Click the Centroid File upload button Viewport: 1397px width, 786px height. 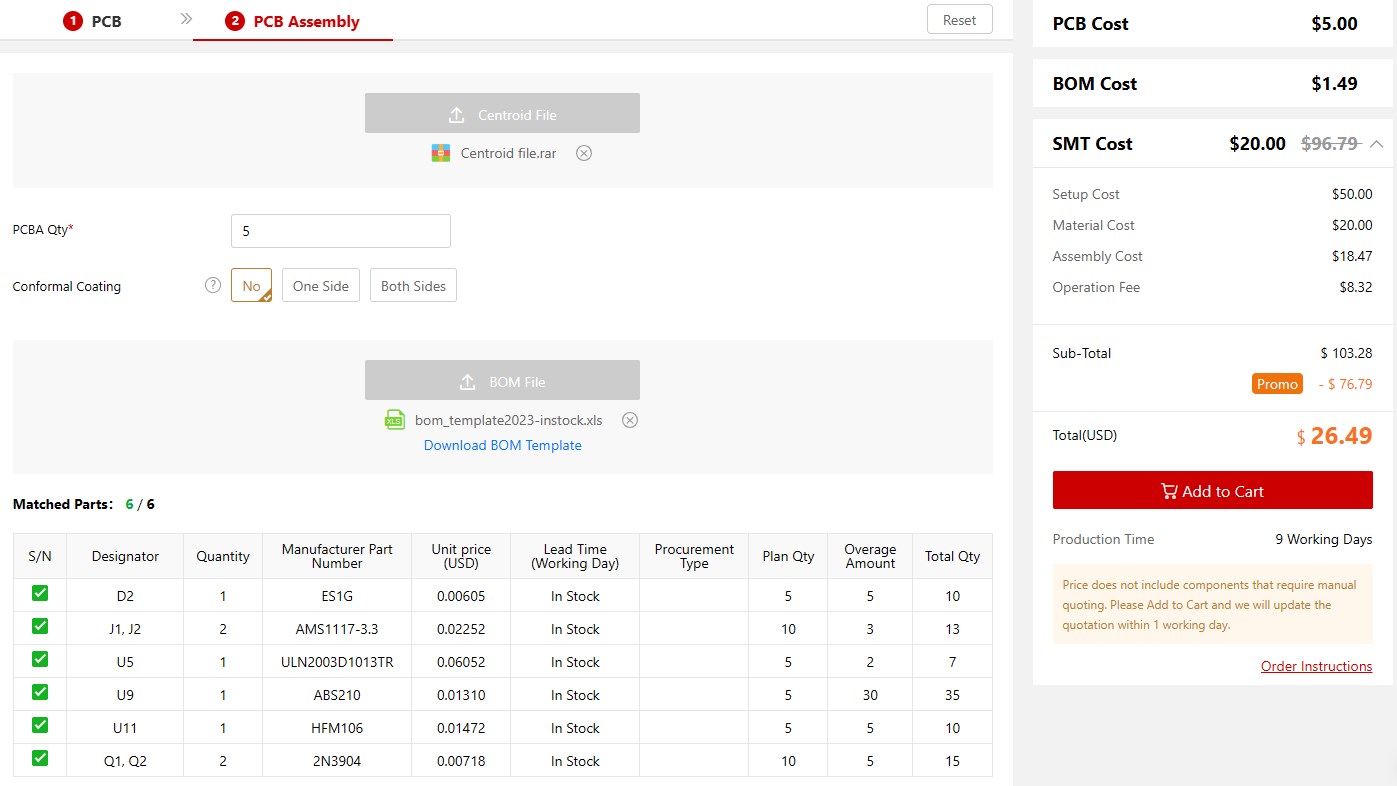tap(502, 114)
